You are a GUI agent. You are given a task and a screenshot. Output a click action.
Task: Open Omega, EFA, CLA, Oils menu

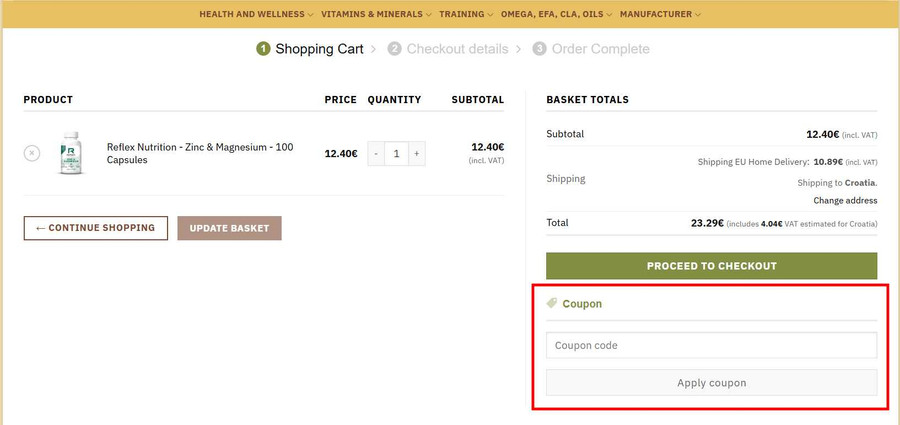coord(555,15)
